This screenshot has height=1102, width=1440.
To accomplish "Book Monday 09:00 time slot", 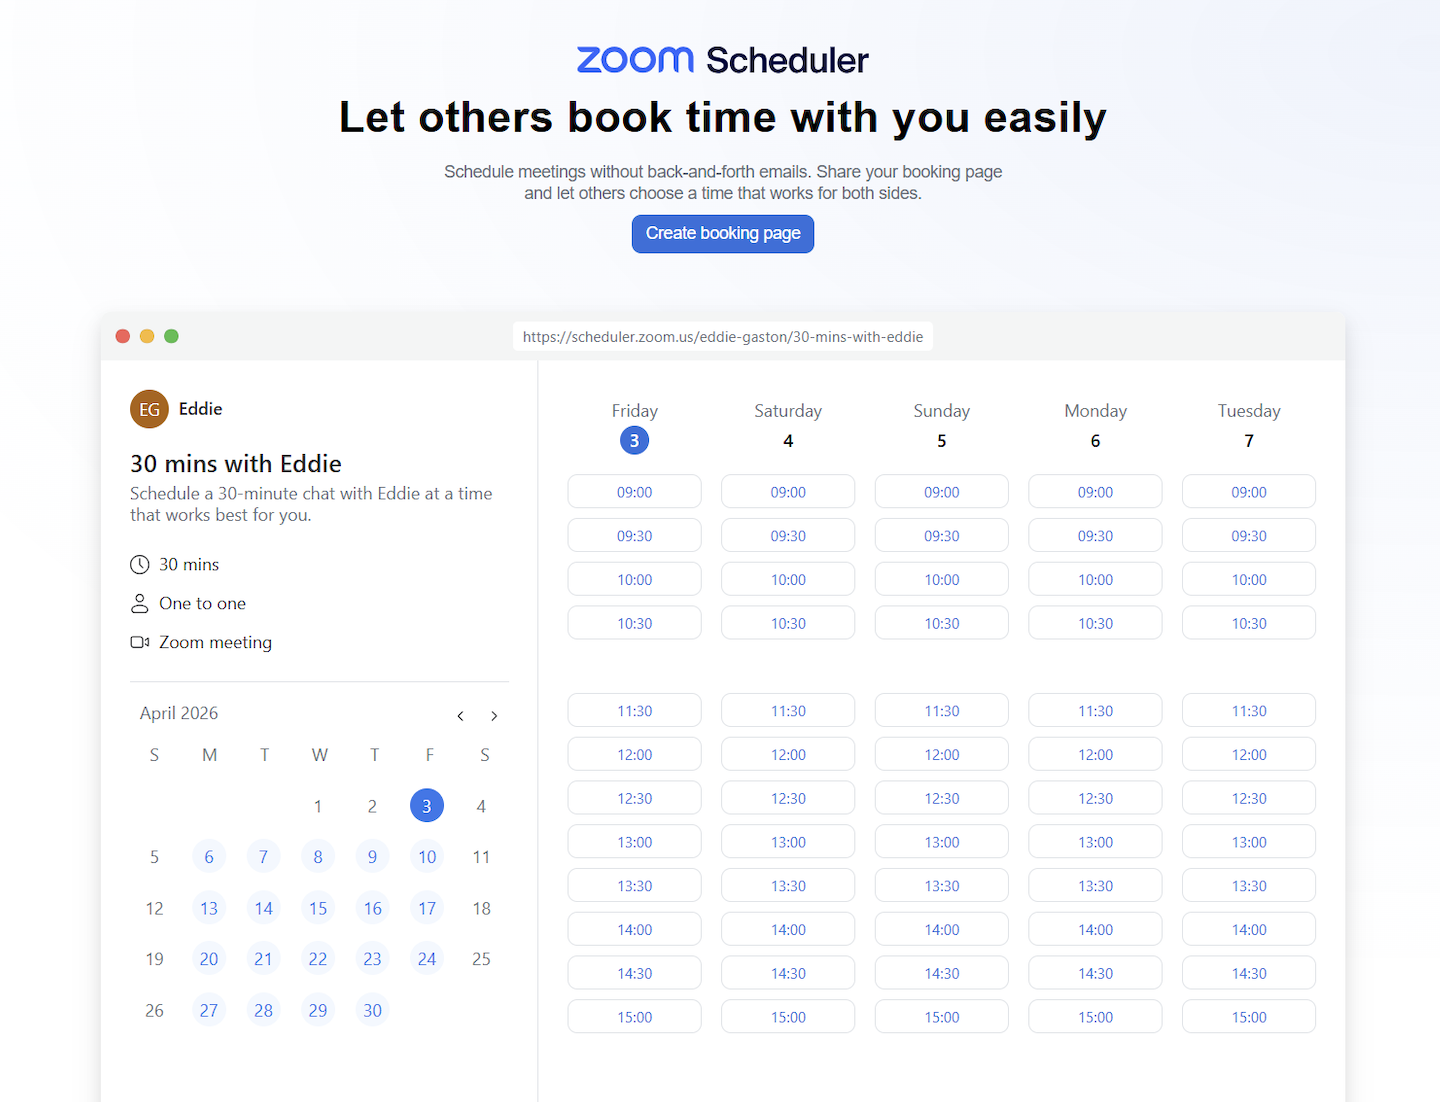I will click(1095, 492).
